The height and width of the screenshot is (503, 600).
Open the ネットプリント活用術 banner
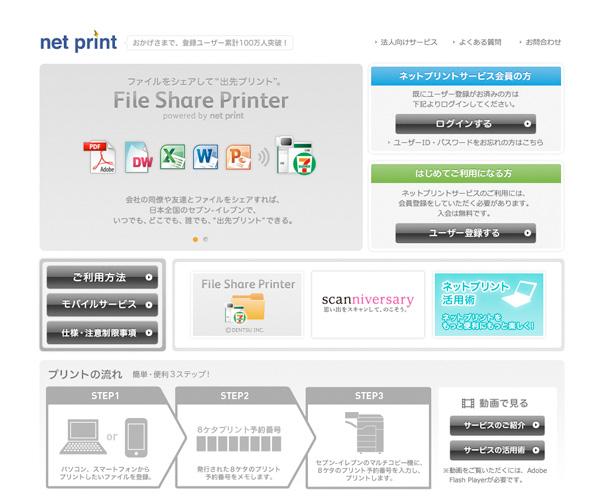click(489, 304)
